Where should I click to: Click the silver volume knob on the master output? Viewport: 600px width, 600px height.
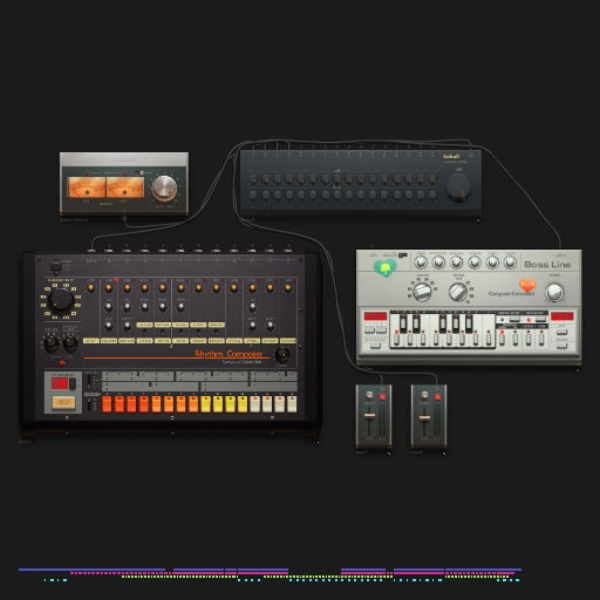click(164, 188)
